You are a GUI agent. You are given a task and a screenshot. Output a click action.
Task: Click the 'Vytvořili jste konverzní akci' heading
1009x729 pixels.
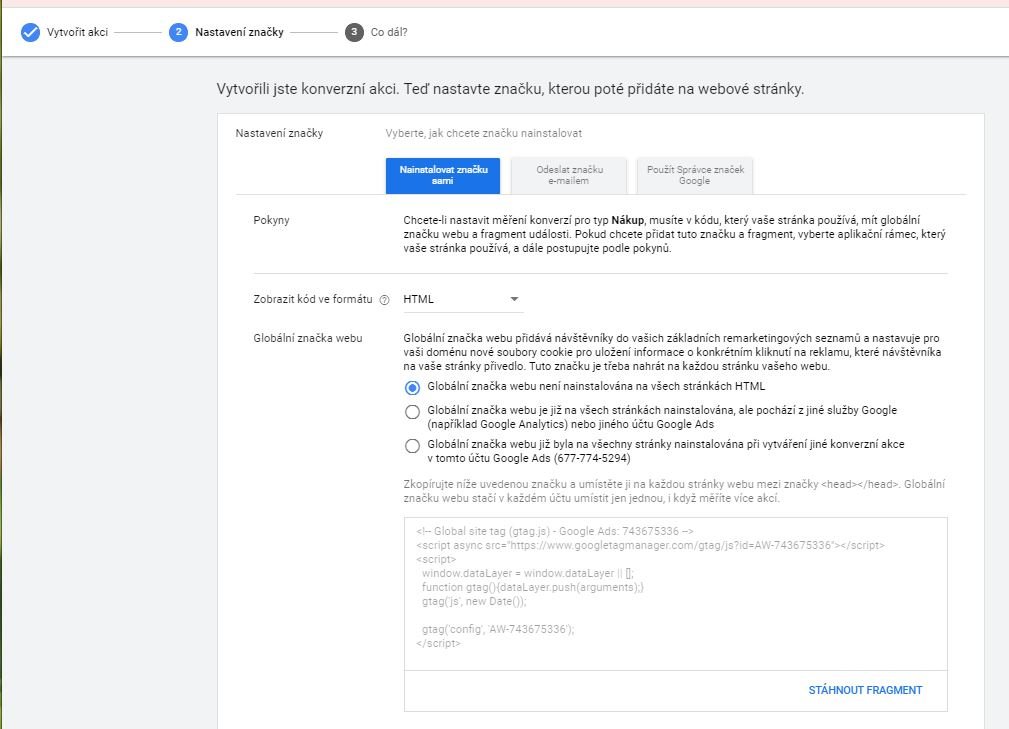point(510,89)
